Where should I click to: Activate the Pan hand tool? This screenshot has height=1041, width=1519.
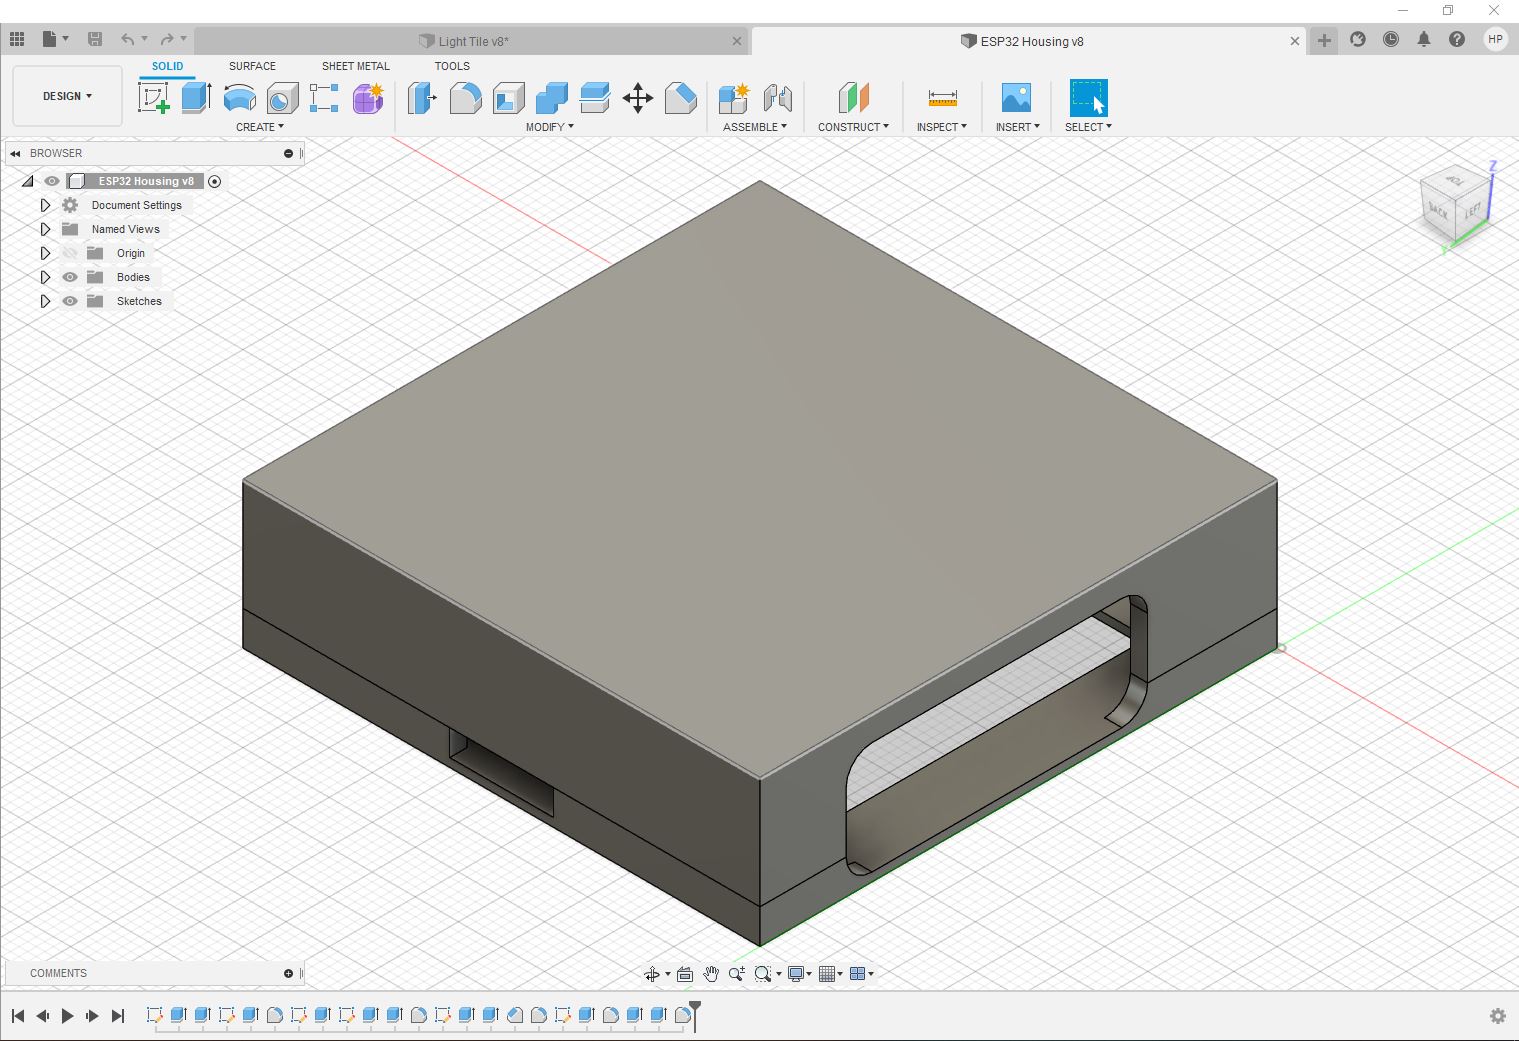coord(711,974)
